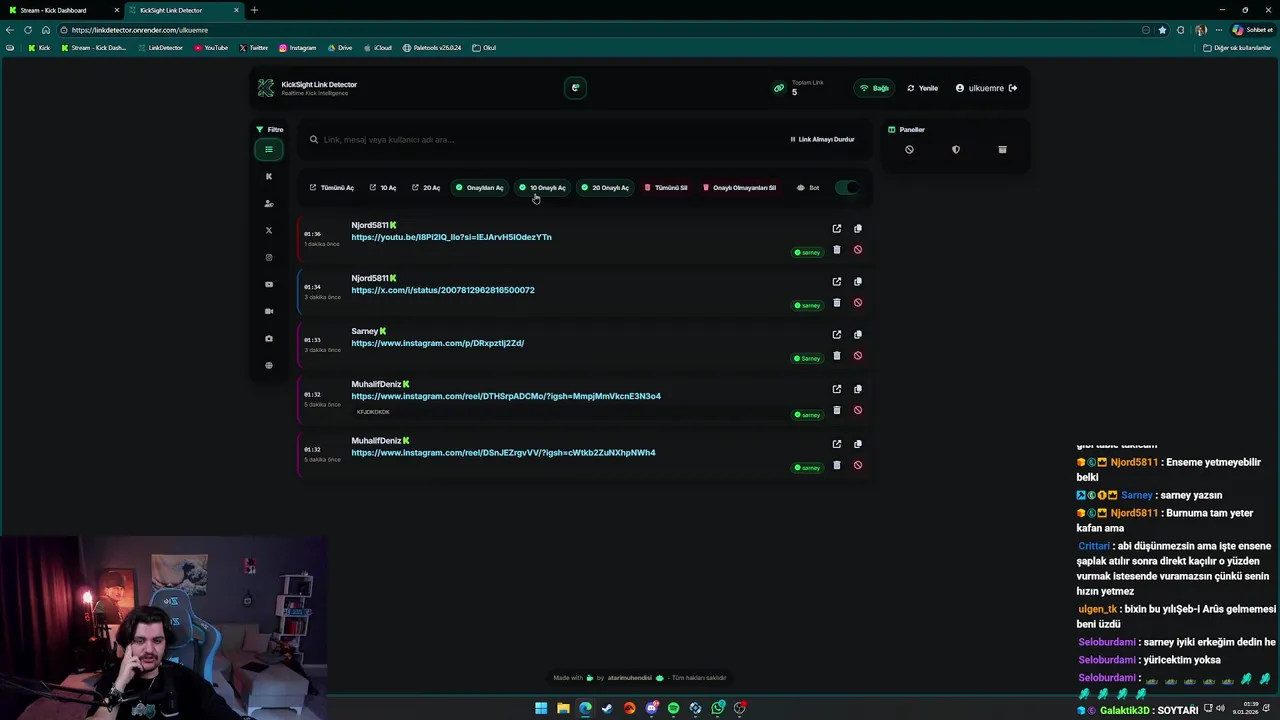Click the sarney approval badge on youtu.be row
The width and height of the screenshot is (1280, 720).
click(807, 252)
